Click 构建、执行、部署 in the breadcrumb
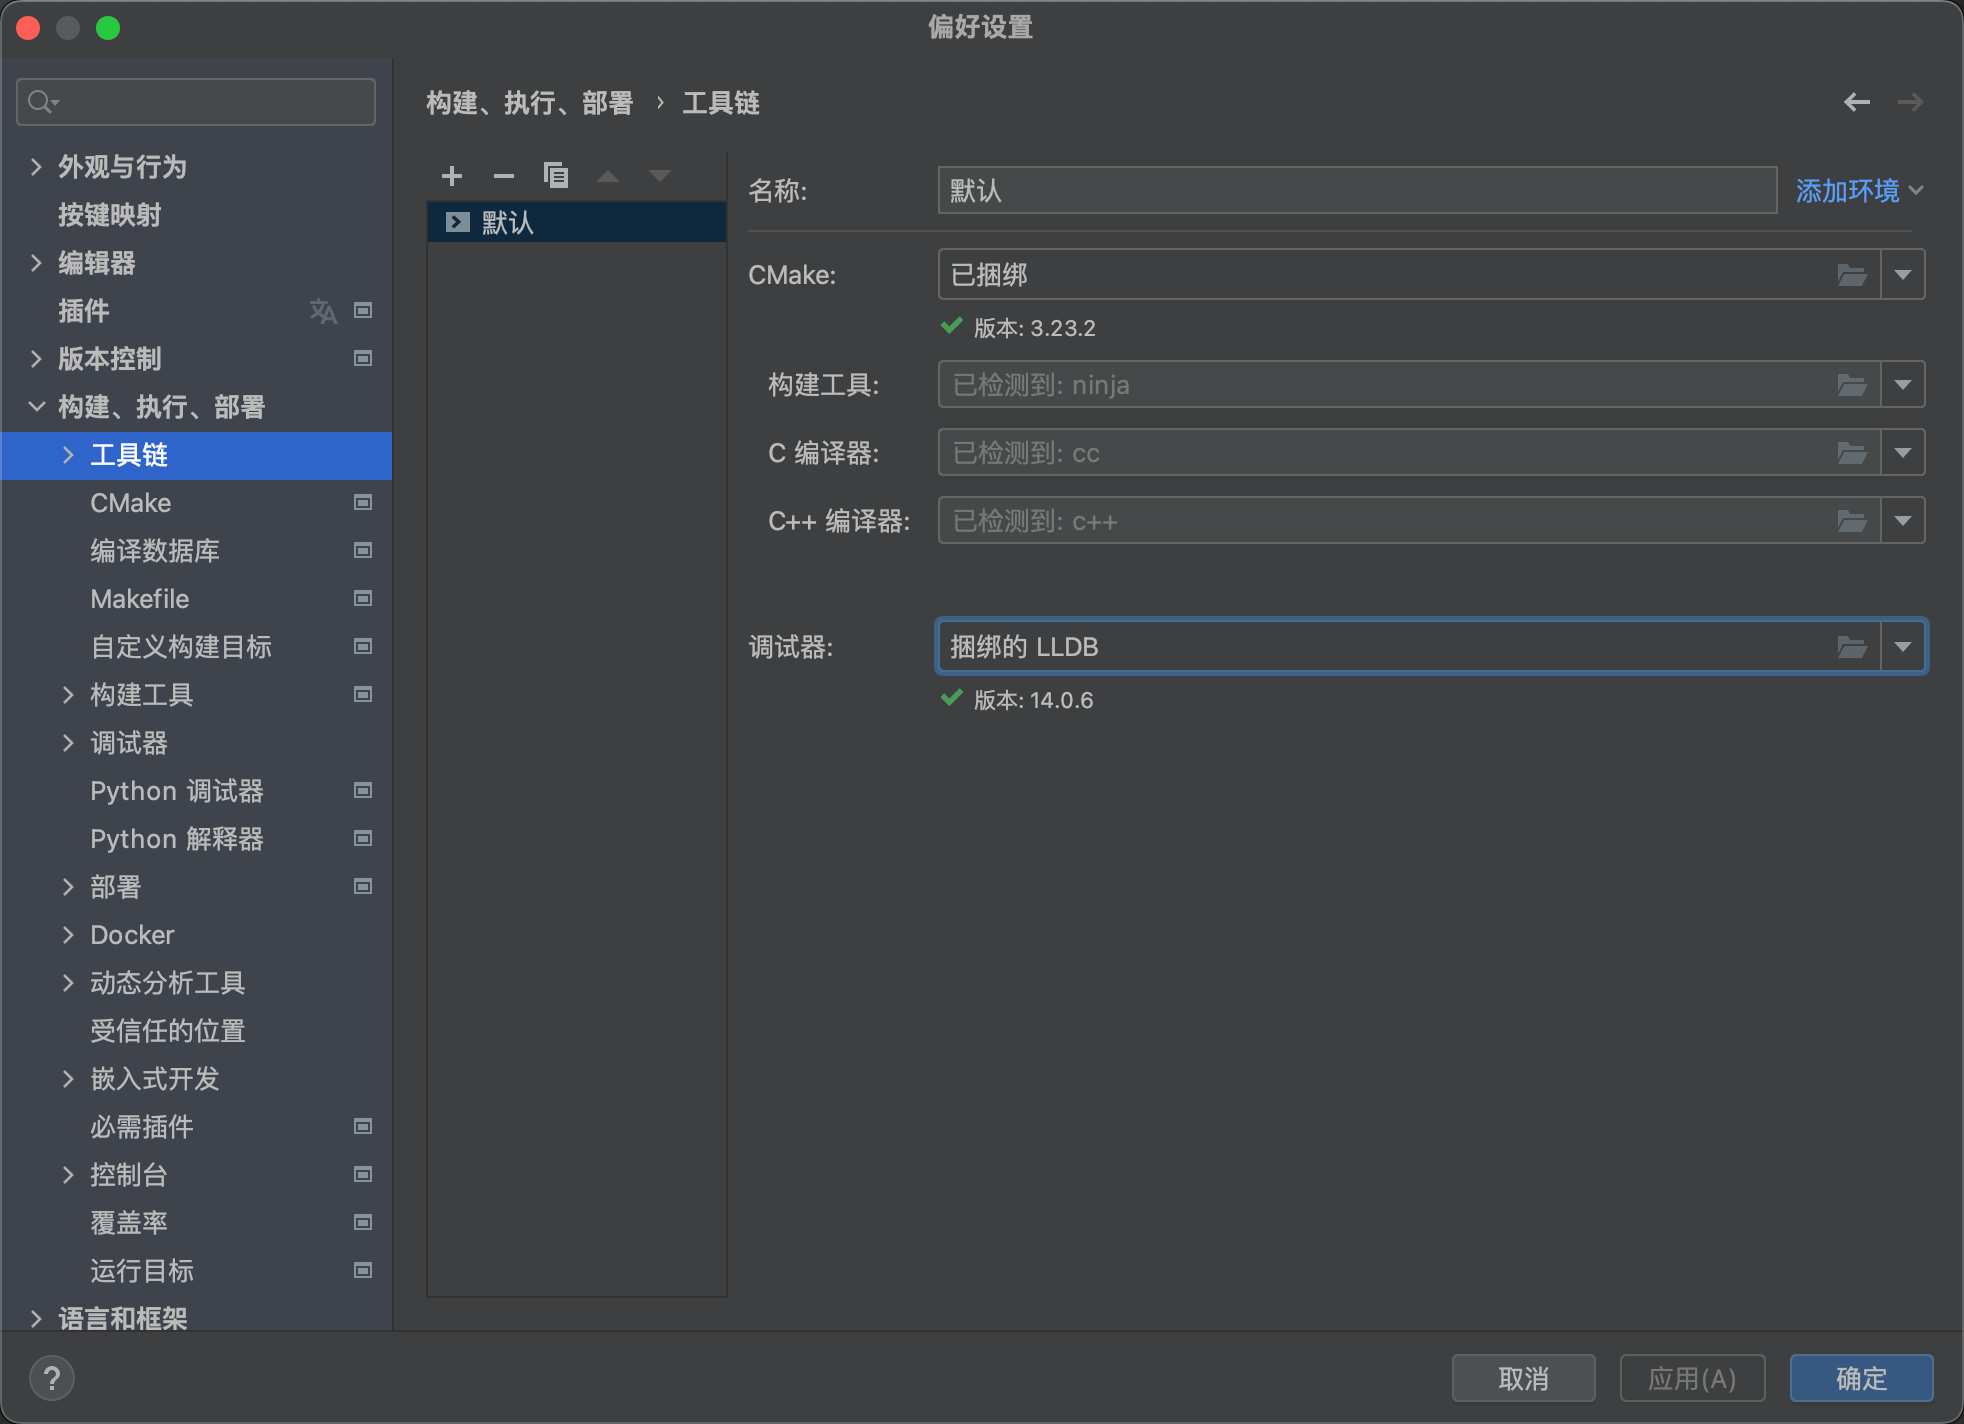 [x=530, y=103]
